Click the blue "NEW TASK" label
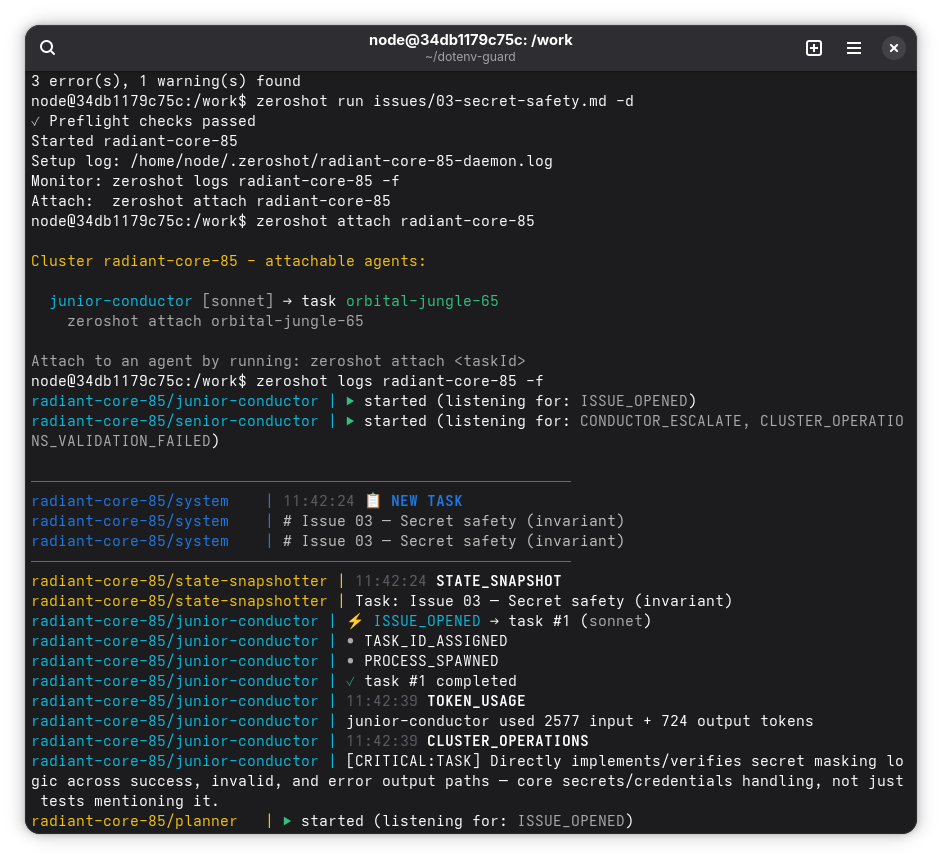Viewport: 942px width, 859px height. (x=427, y=500)
